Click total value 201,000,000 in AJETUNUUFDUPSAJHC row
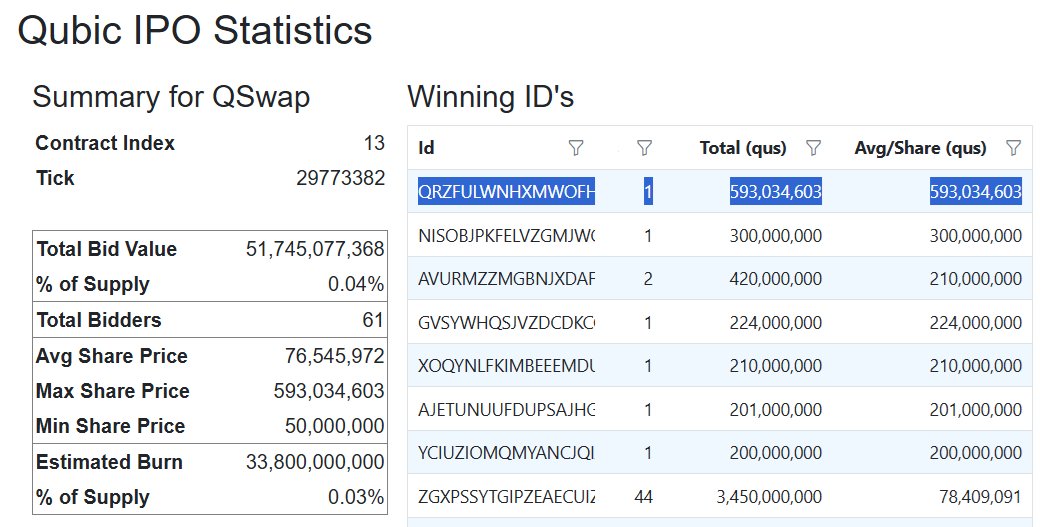The image size is (1053, 527). point(776,410)
